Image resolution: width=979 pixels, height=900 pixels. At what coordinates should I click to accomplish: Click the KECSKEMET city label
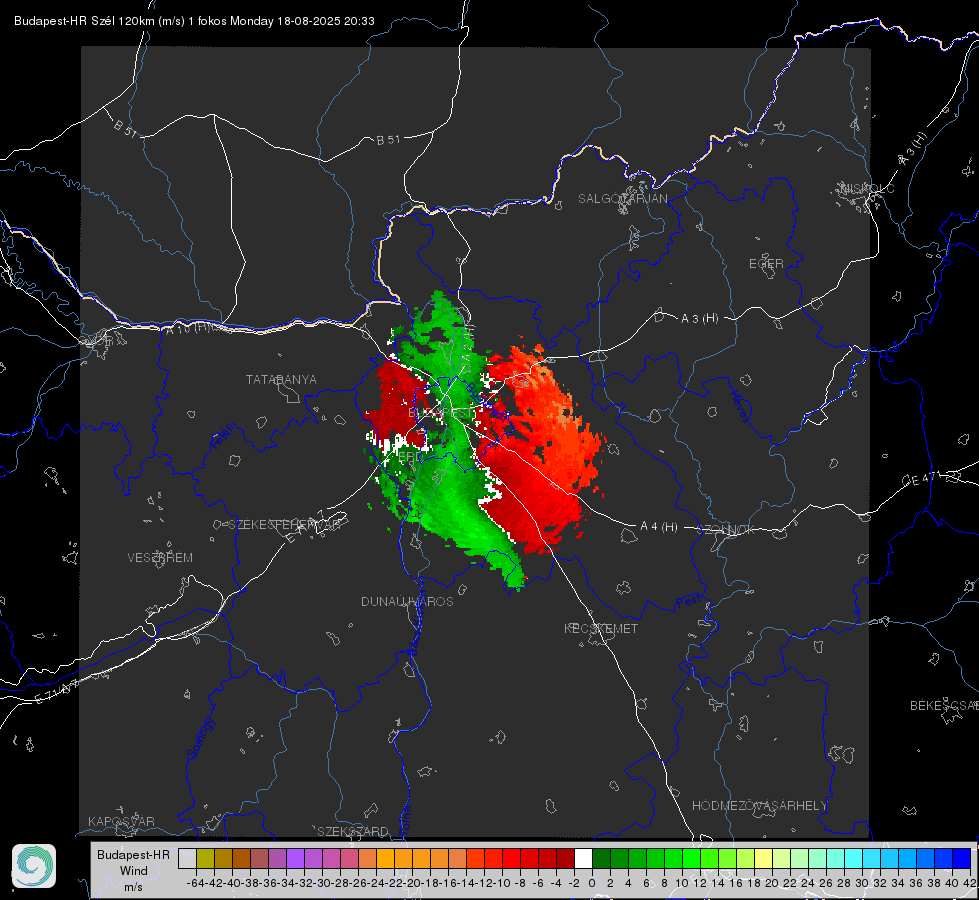pyautogui.click(x=601, y=629)
